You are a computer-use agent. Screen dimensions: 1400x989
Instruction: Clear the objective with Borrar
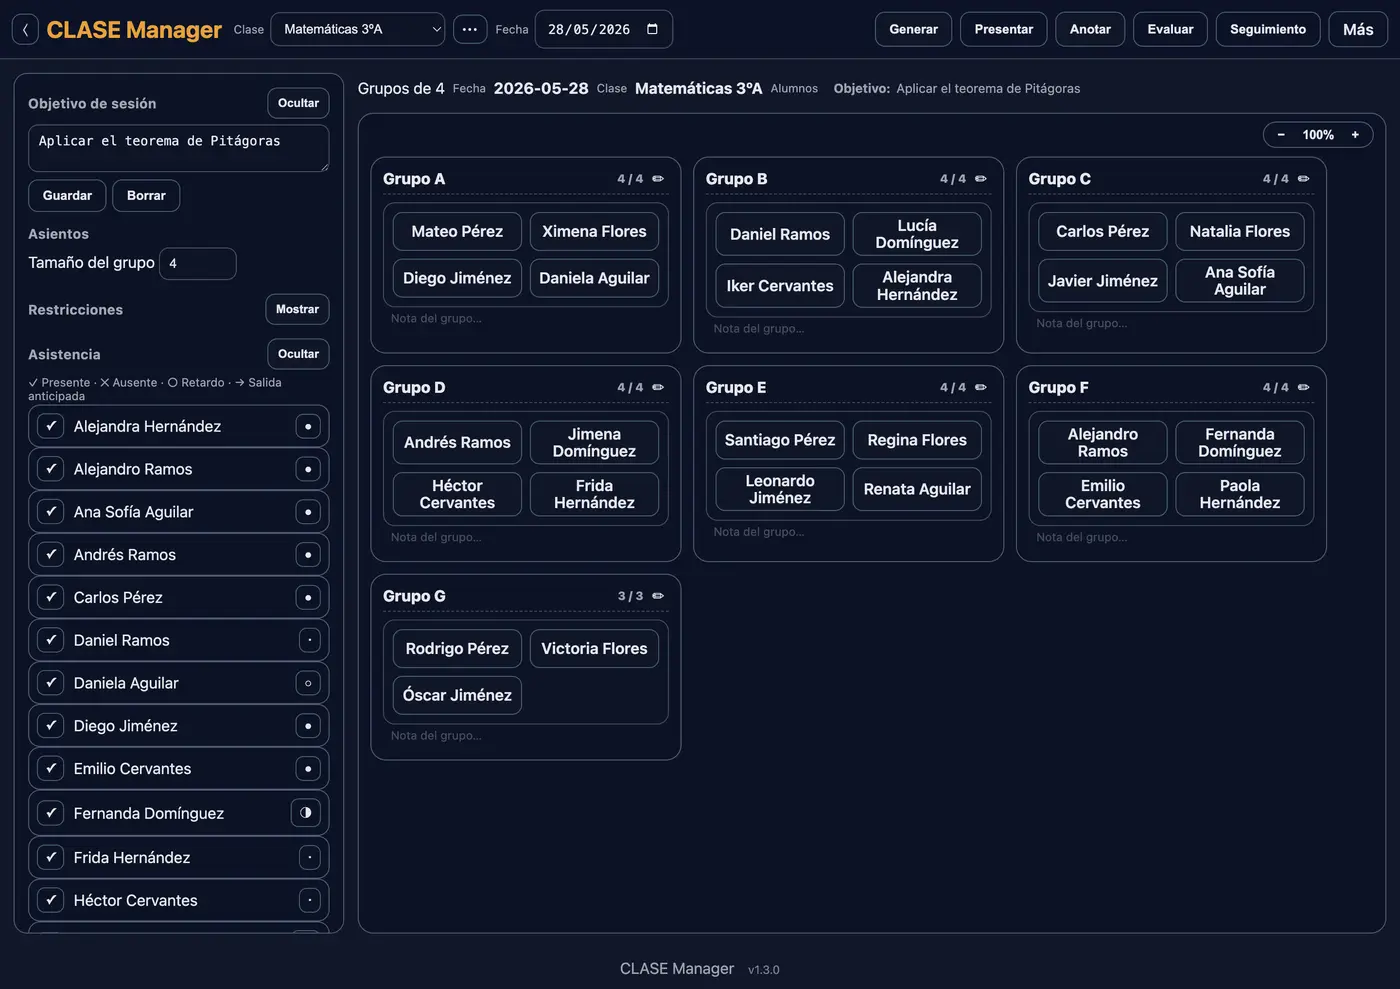[x=146, y=196]
